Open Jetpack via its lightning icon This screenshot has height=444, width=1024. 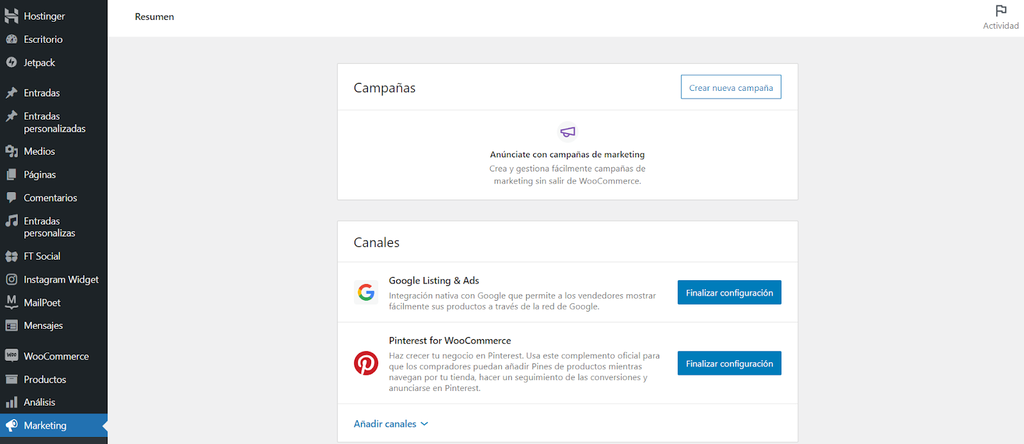[12, 62]
